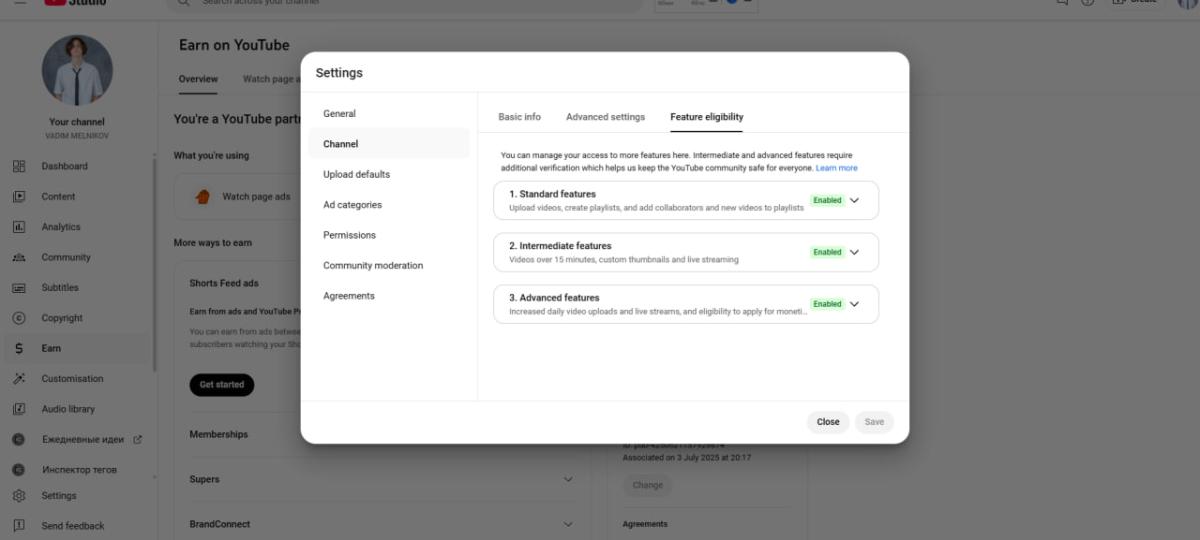The width and height of the screenshot is (1200, 540).
Task: Click the Close button in the Settings dialog
Action: (x=828, y=422)
